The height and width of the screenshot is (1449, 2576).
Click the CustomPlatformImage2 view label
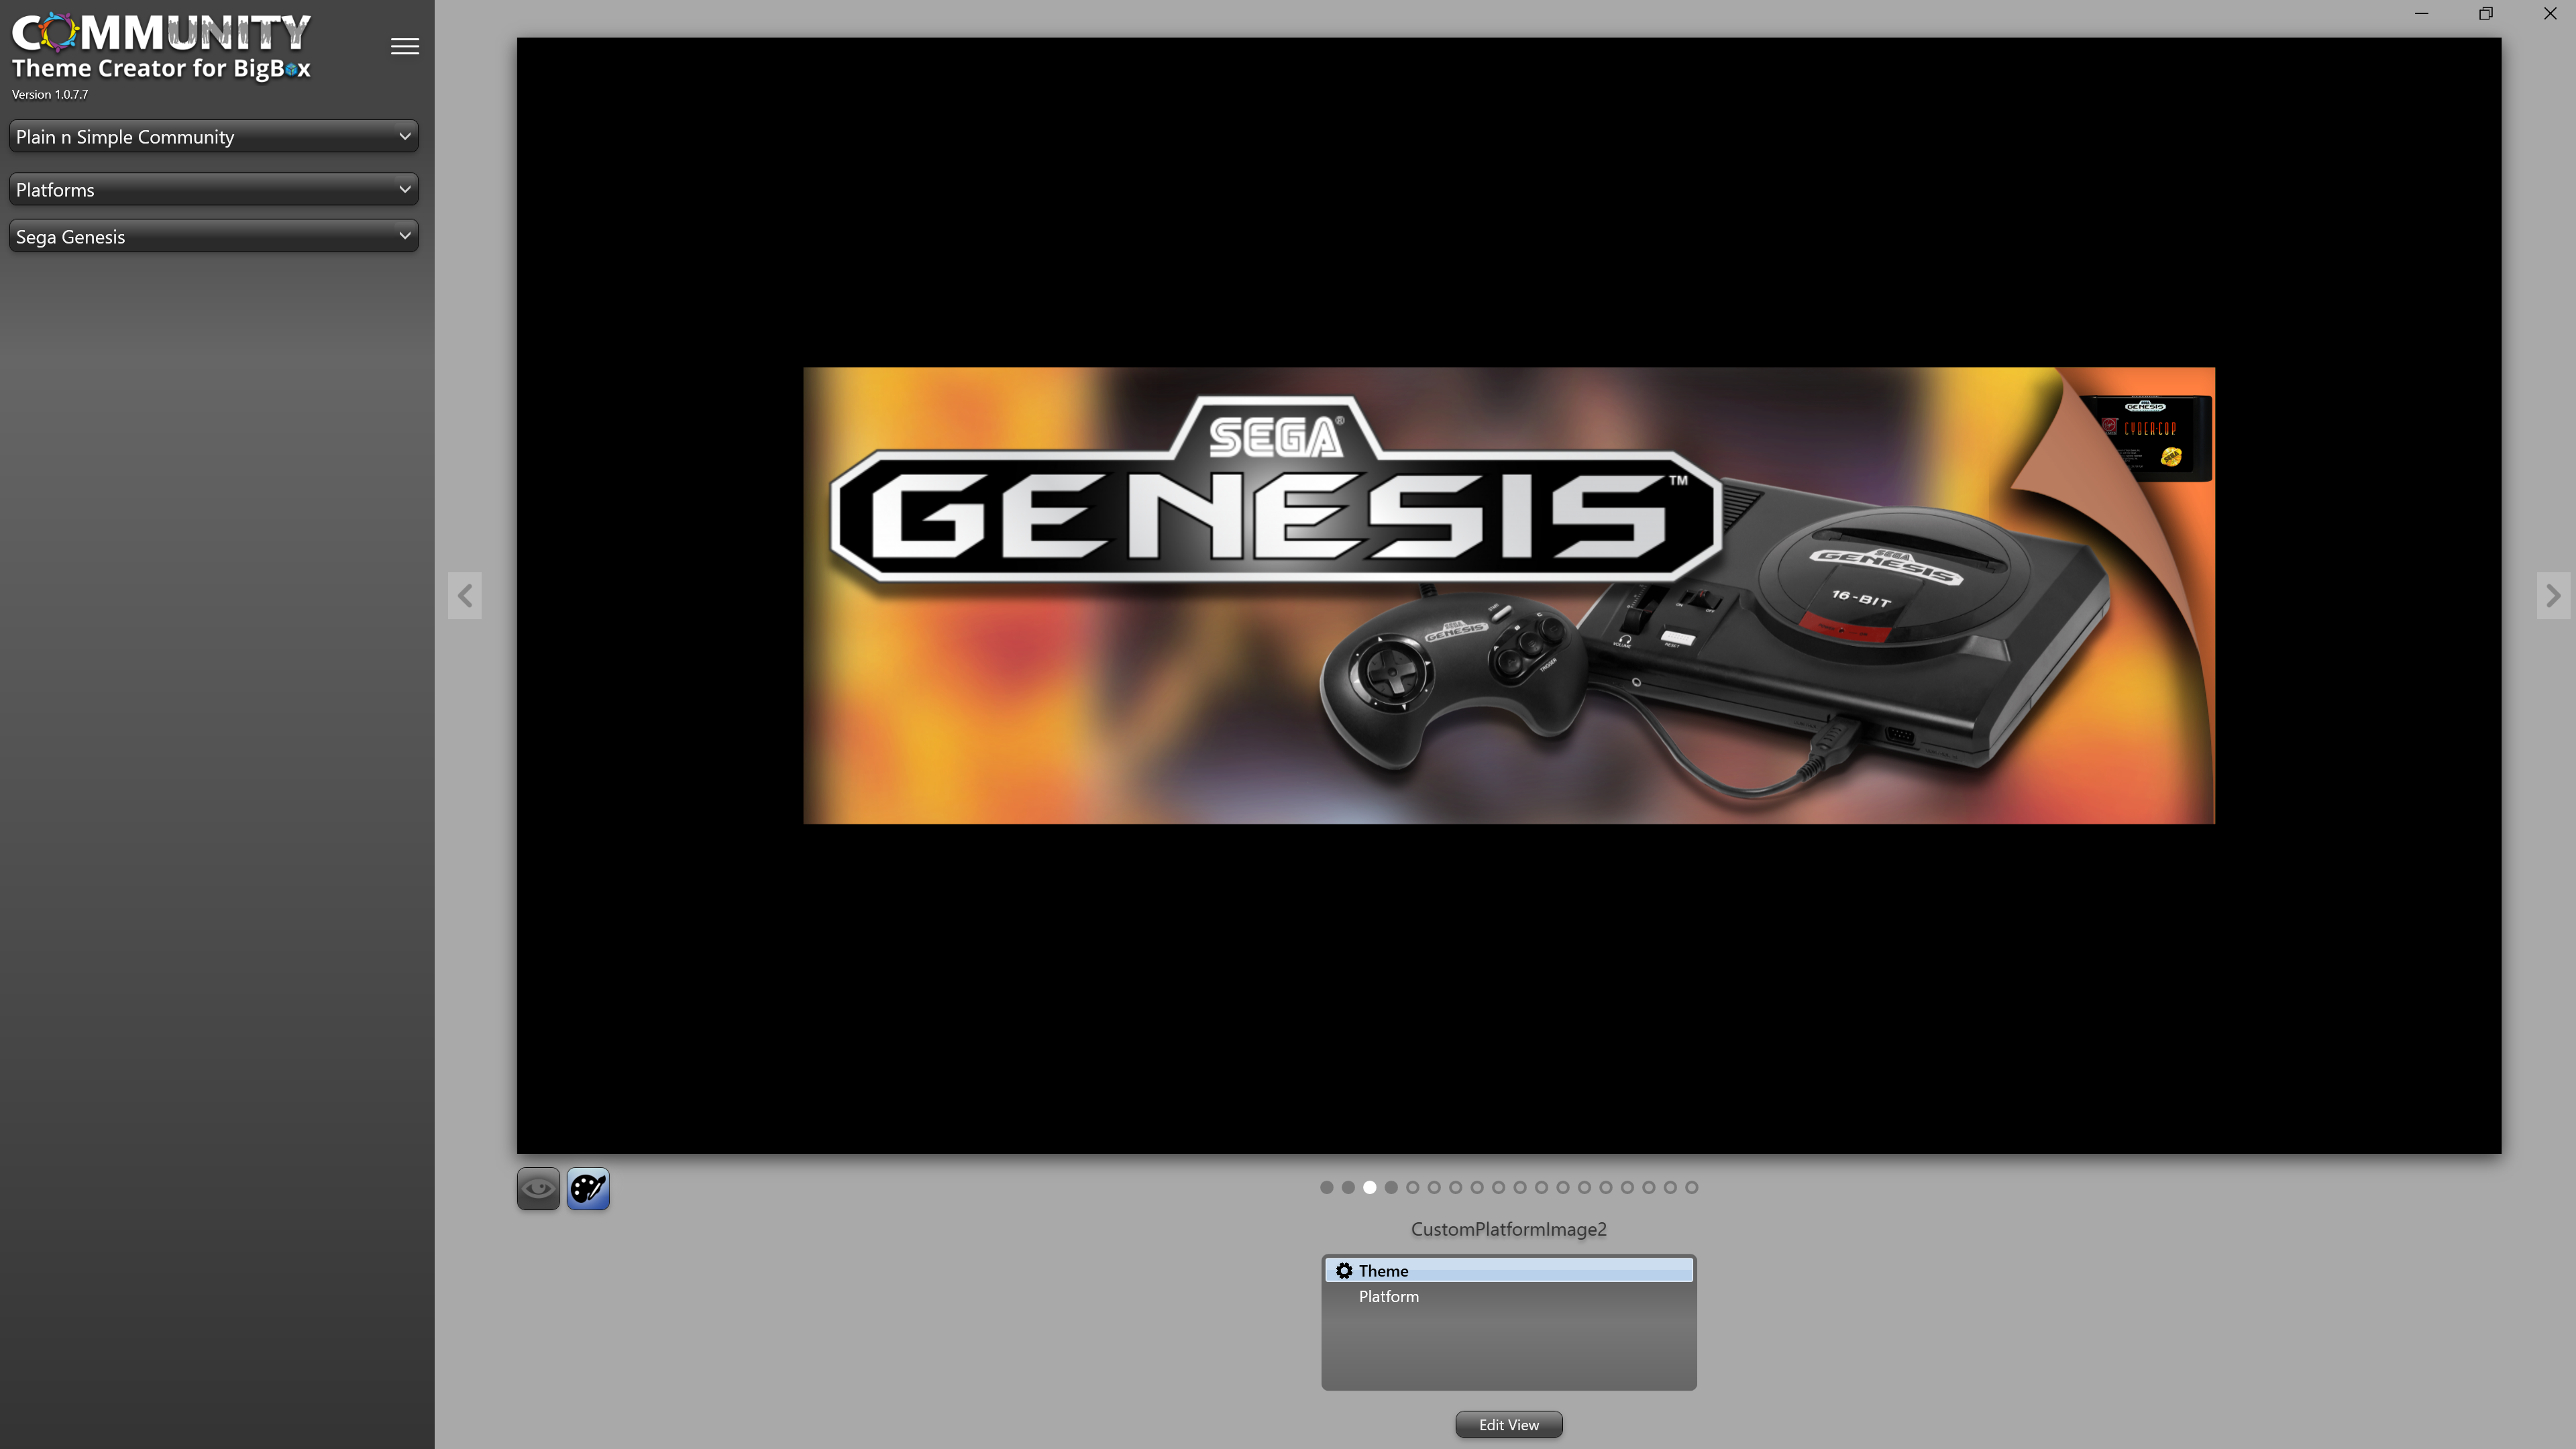click(1509, 1229)
